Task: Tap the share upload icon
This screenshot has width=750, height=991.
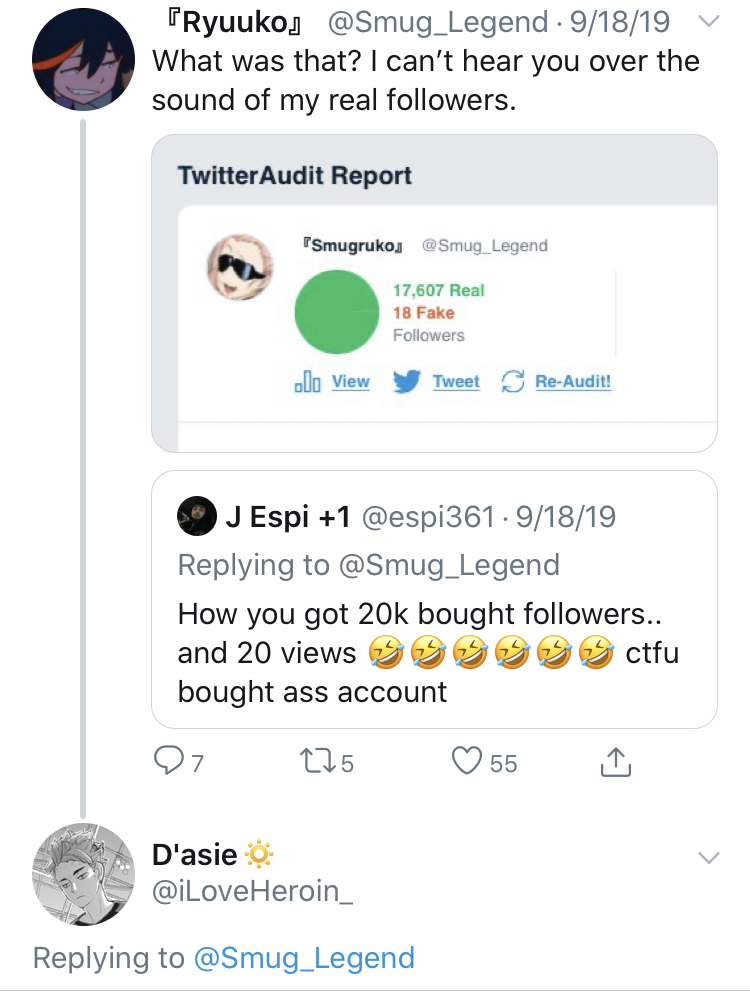Action: [615, 762]
